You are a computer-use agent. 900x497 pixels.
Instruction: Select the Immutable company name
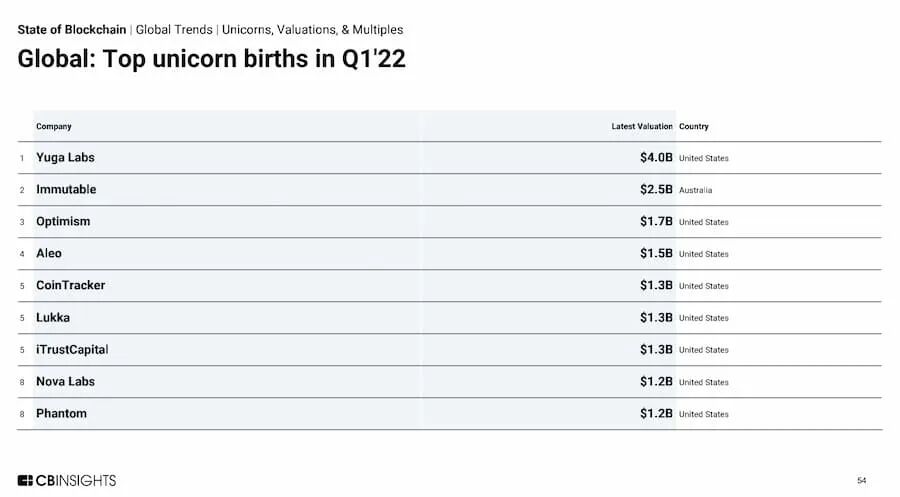pos(66,190)
